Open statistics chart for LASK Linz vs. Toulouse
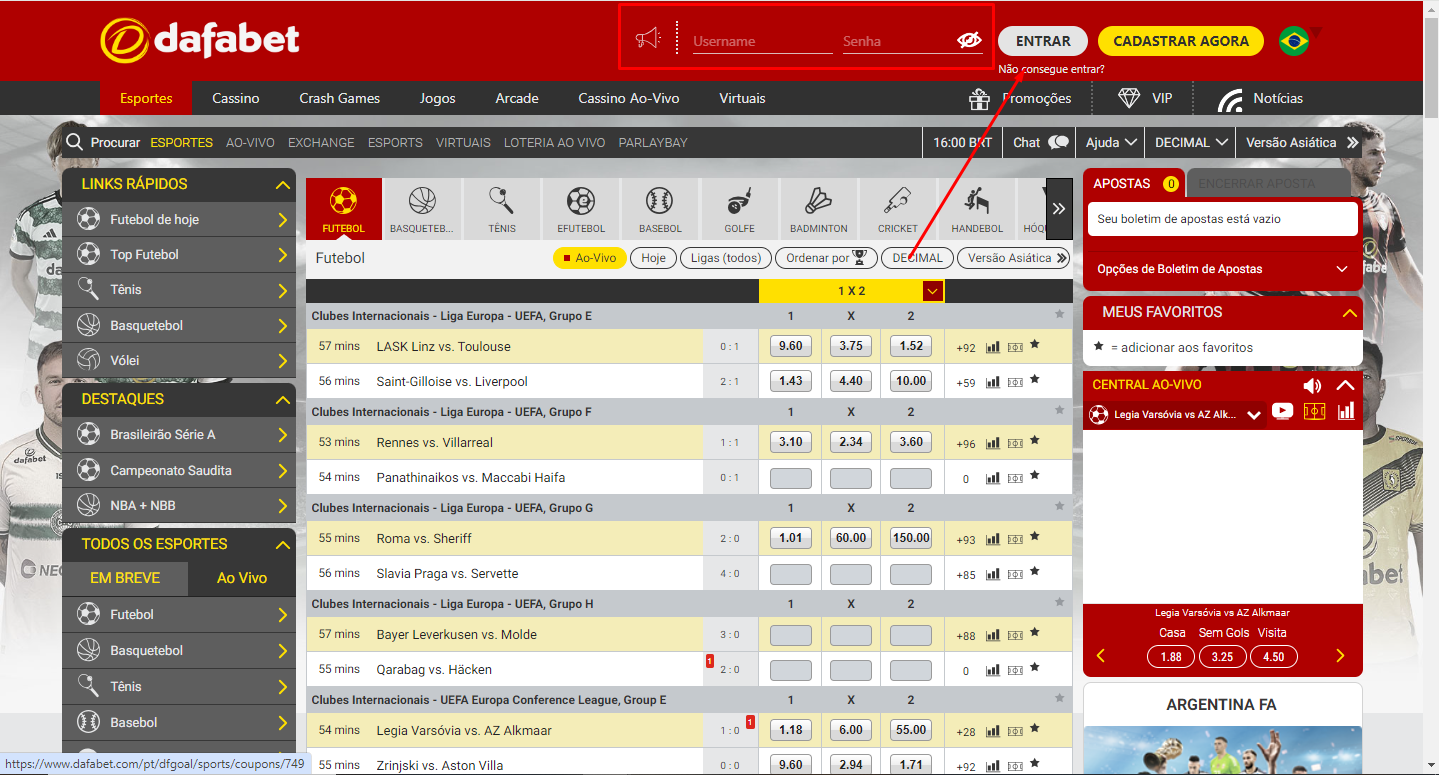 993,347
